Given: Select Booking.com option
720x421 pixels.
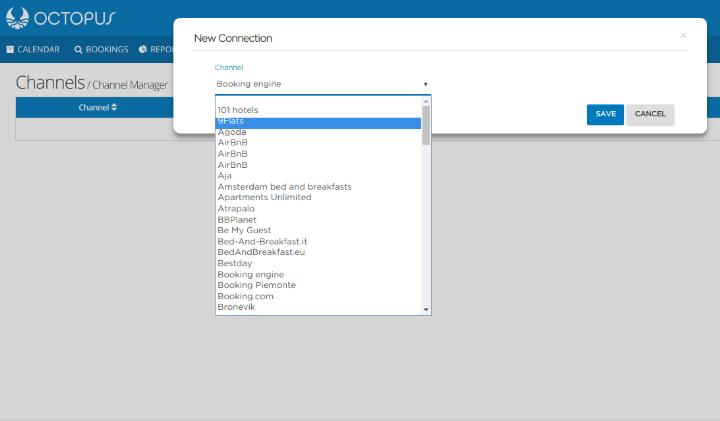Looking at the screenshot, I should 318,297.
